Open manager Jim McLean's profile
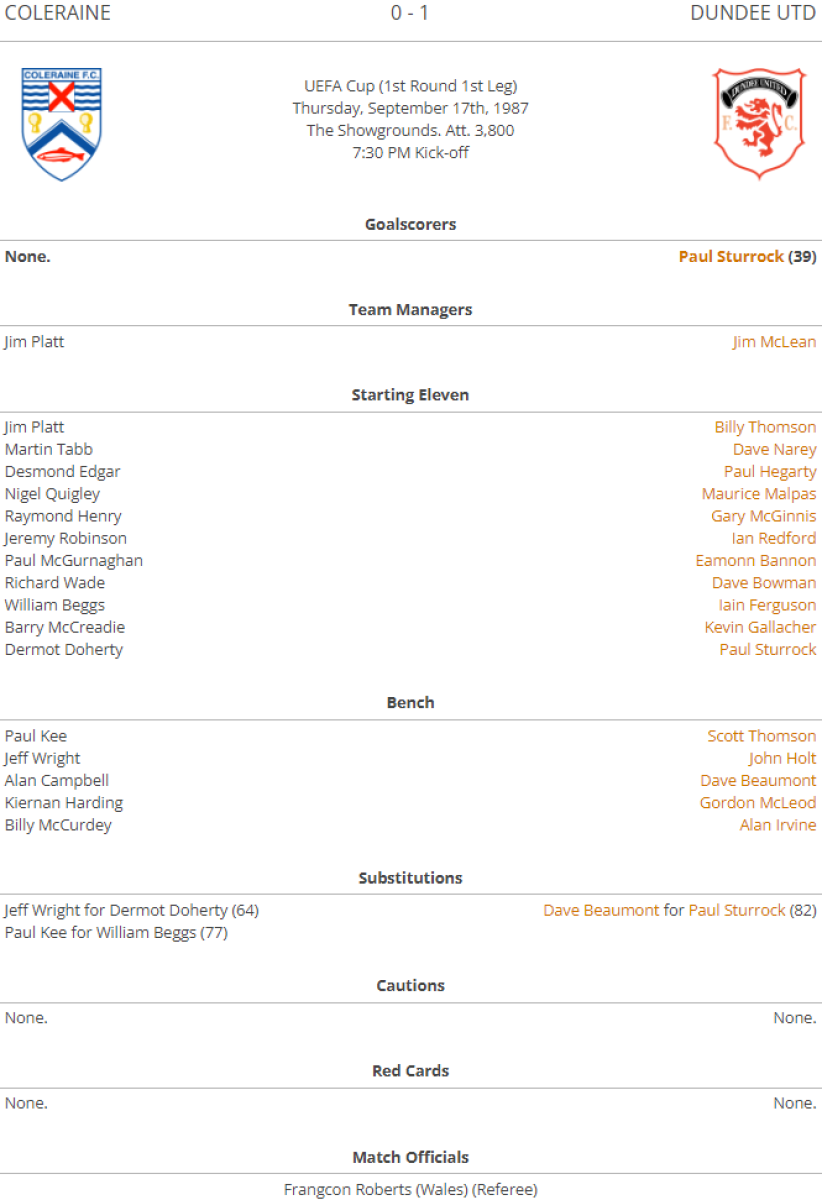Viewport: 822px width, 1200px height. coord(774,342)
